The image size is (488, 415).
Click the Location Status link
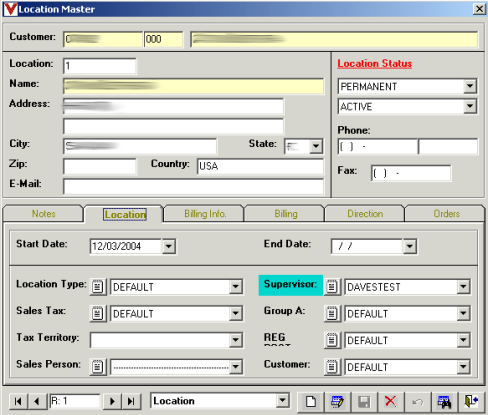[x=375, y=63]
